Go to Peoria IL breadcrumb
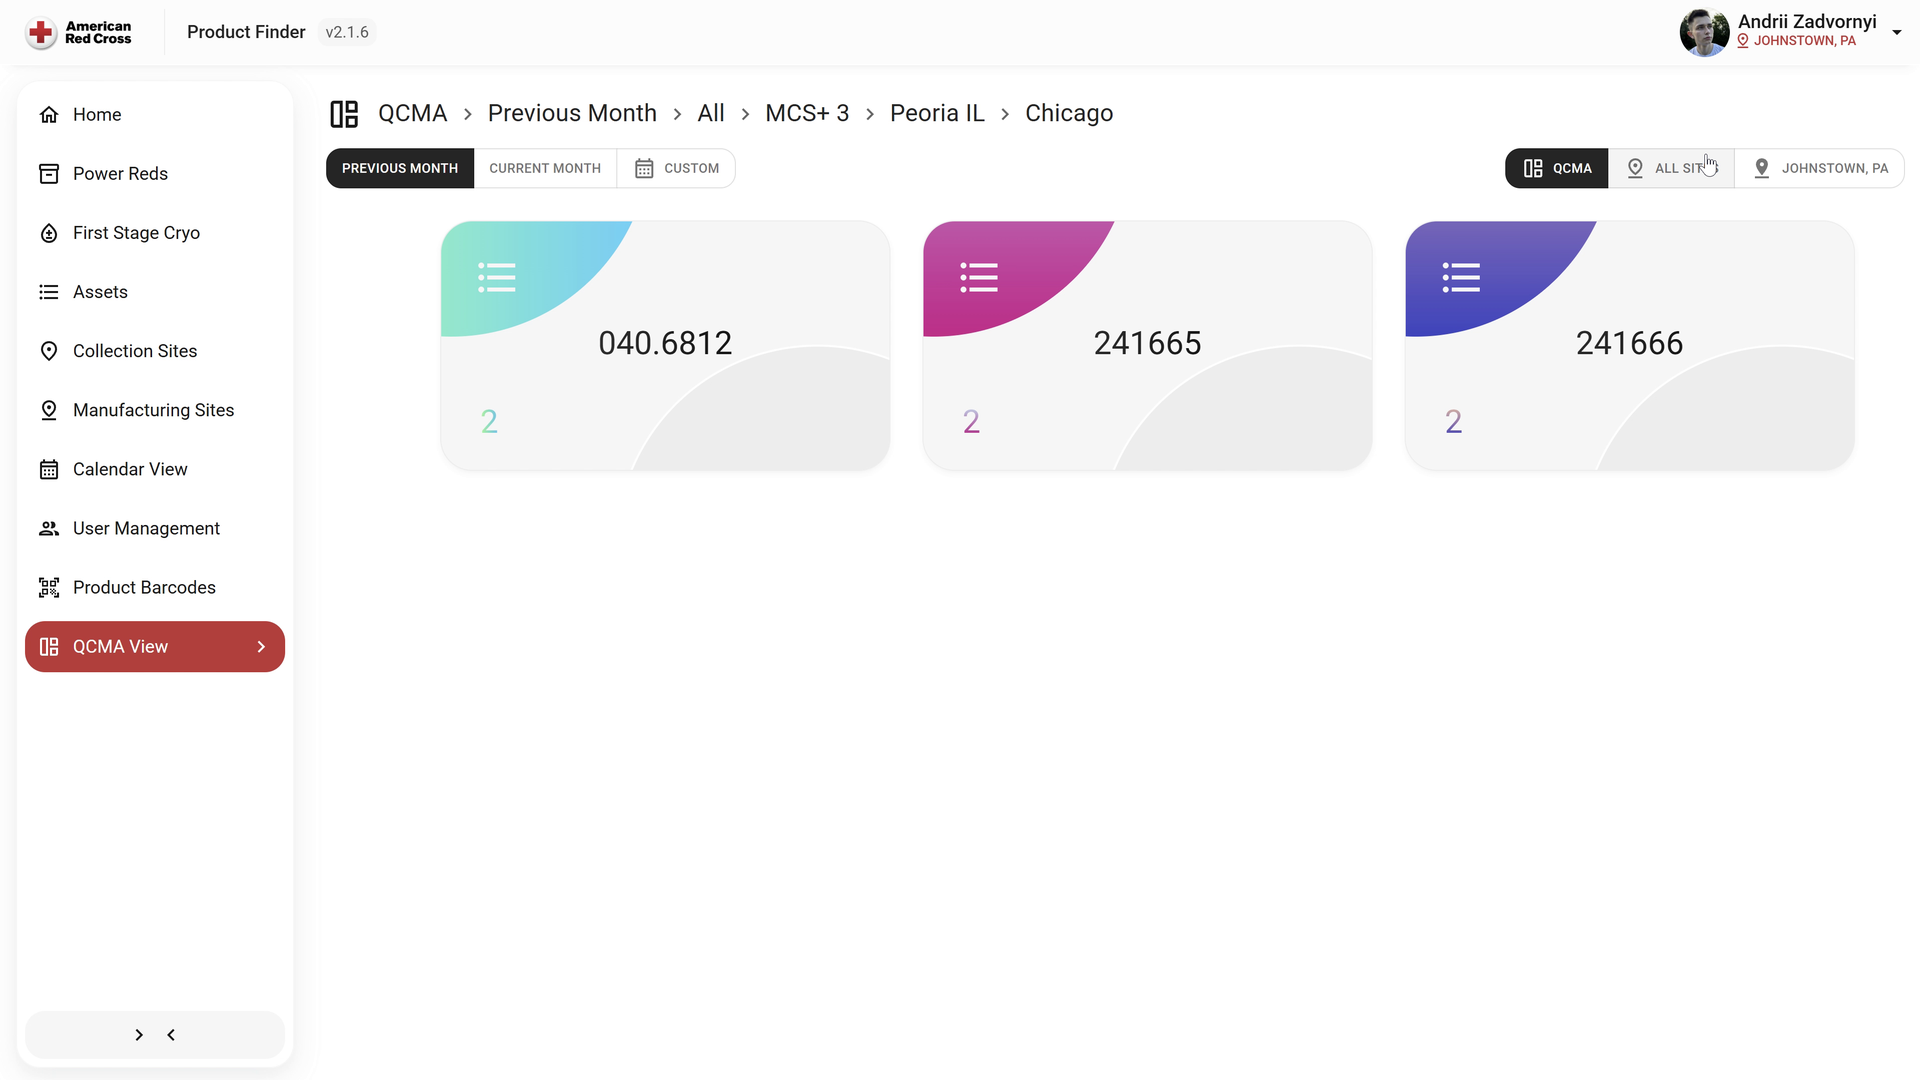The image size is (1920, 1080). pos(937,113)
